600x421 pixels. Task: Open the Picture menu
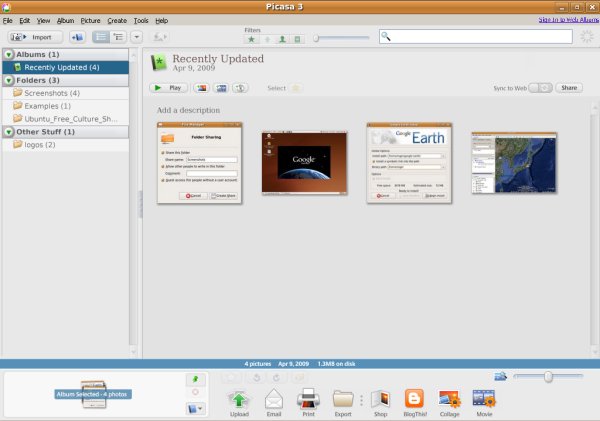[x=90, y=21]
